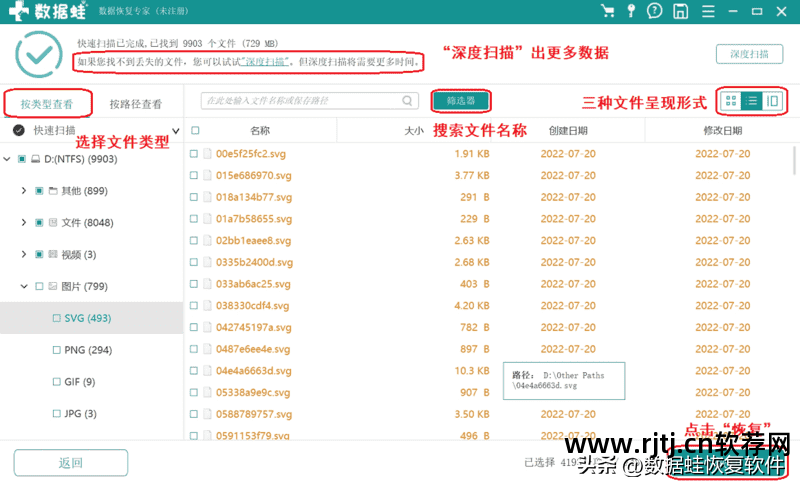The image size is (800, 490).
Task: Open the 快速扫描 dropdown arrow
Action: 176,131
